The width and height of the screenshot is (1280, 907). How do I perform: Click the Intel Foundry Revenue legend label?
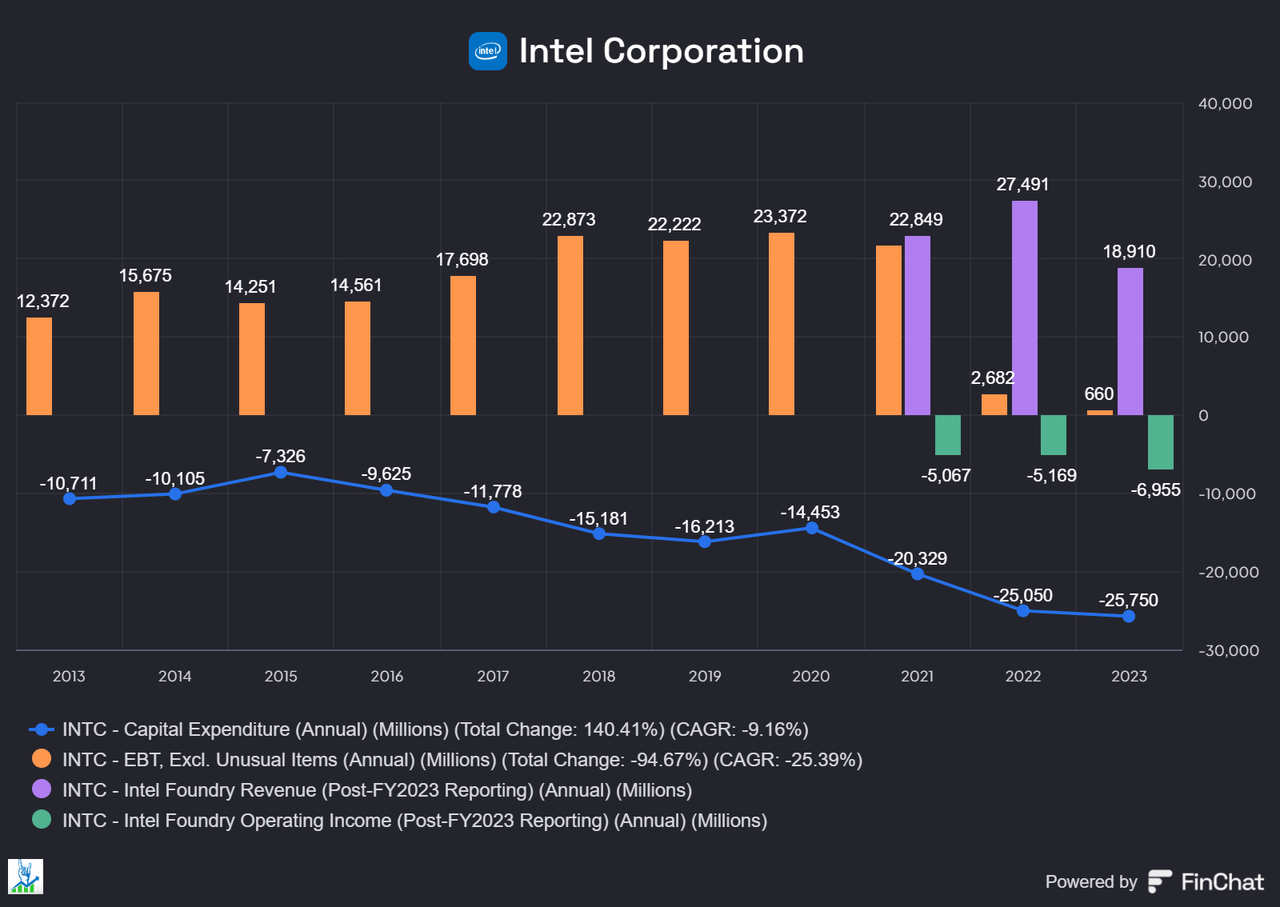pos(377,790)
